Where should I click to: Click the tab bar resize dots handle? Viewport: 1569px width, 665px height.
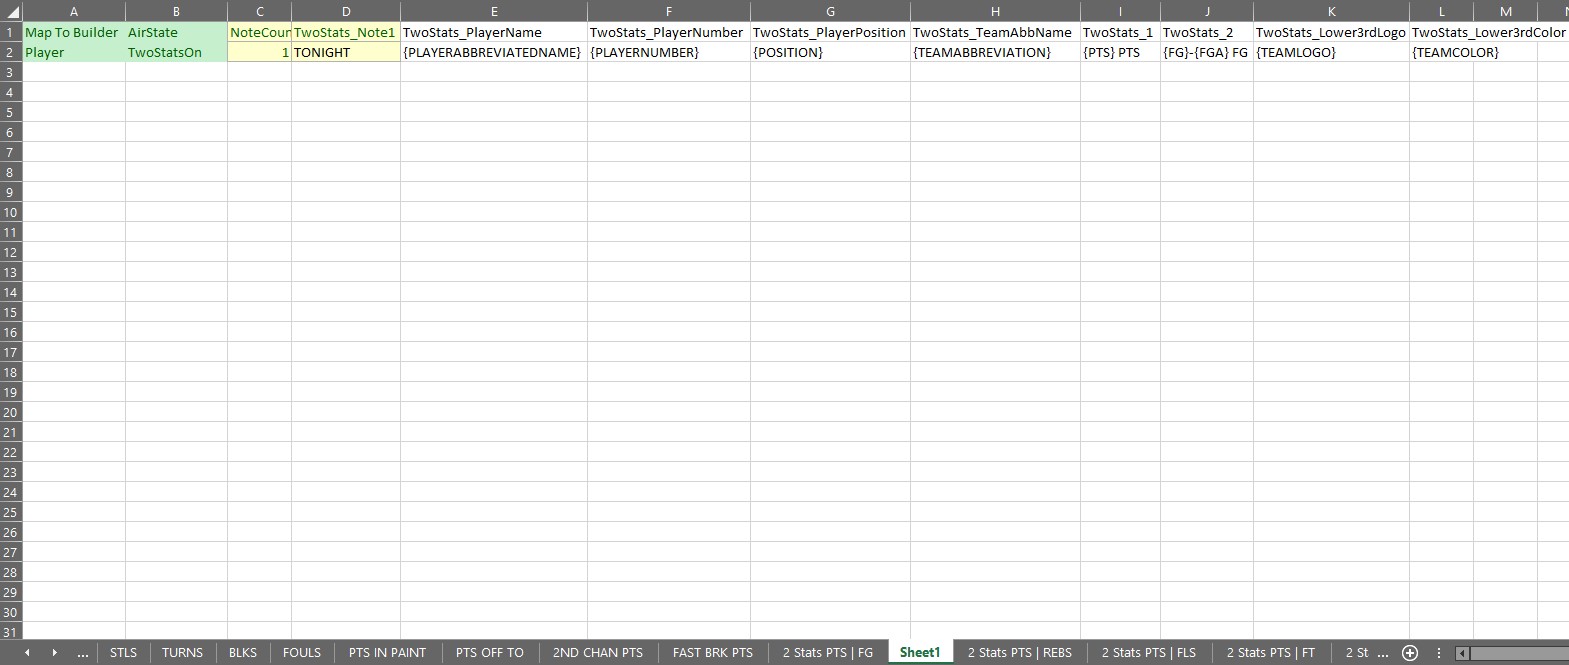1438,653
